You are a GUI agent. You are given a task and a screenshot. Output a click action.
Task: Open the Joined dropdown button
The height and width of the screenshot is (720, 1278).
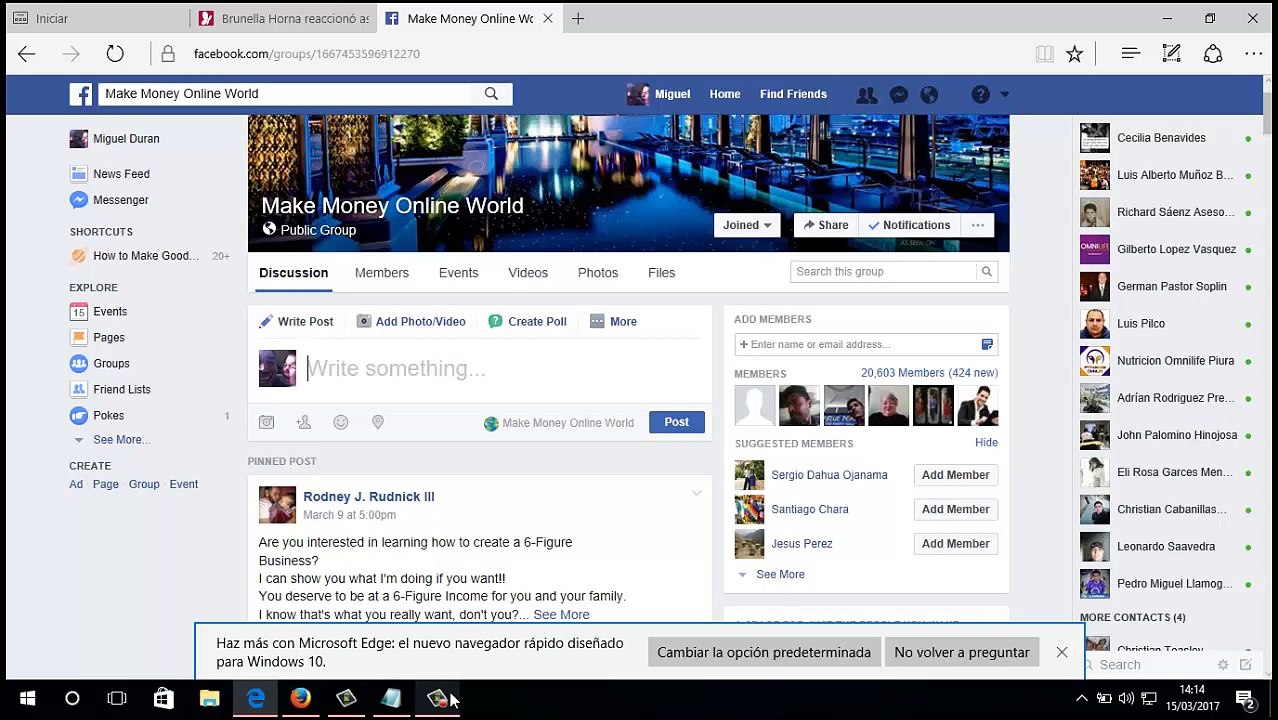pos(748,225)
